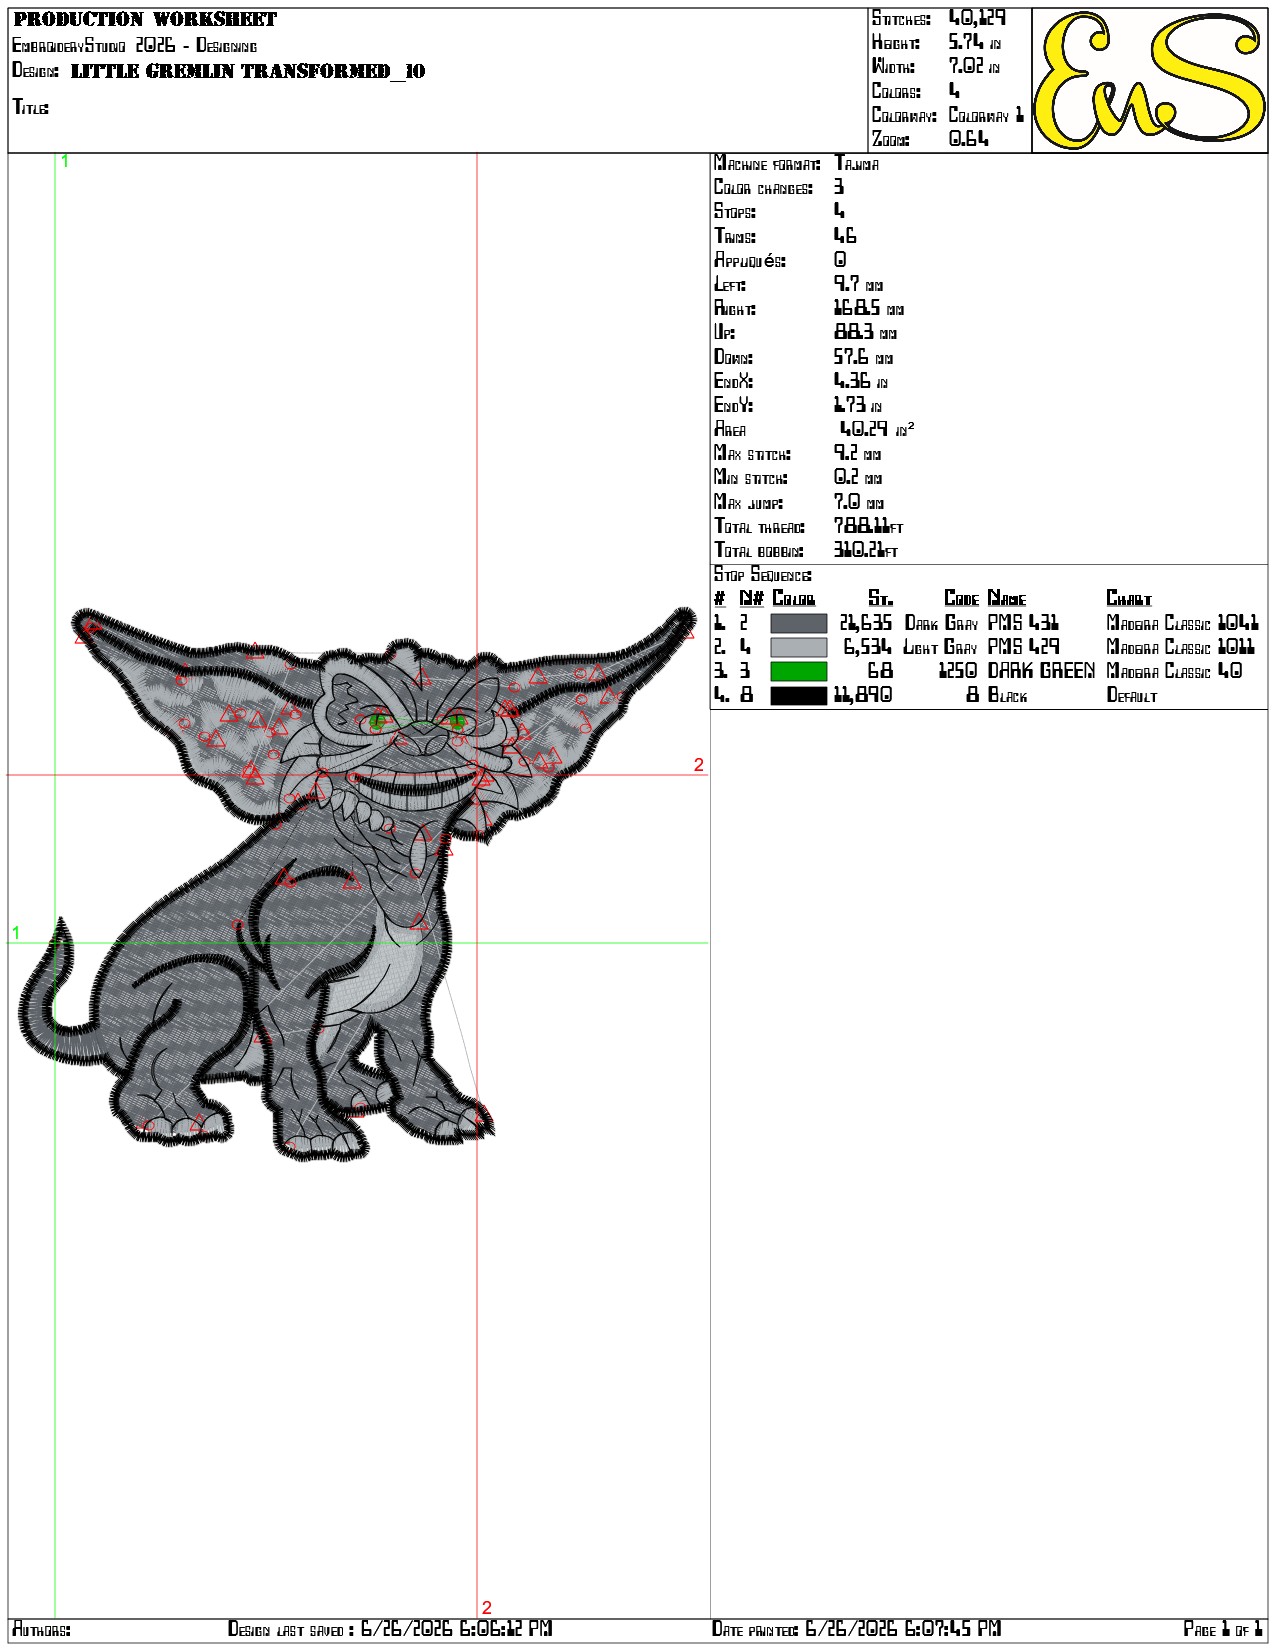Click the down value '57.6 mm'
This screenshot has height=1650, width=1275.
click(x=864, y=357)
